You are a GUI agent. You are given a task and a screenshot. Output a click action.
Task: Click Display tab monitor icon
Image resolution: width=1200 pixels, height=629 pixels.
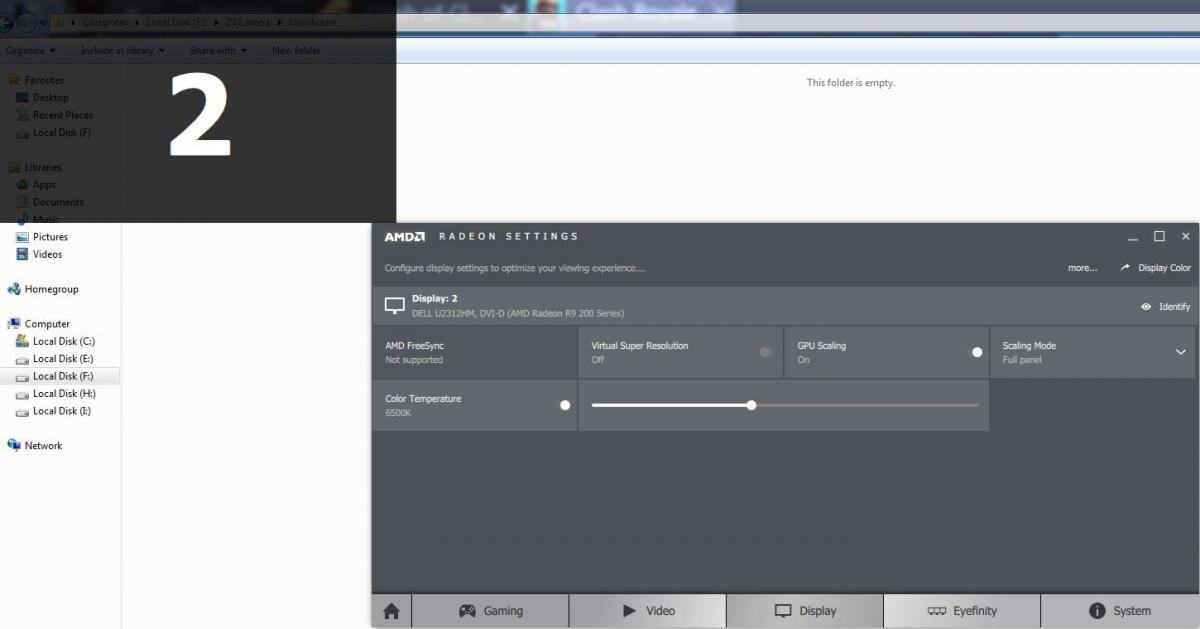point(783,611)
